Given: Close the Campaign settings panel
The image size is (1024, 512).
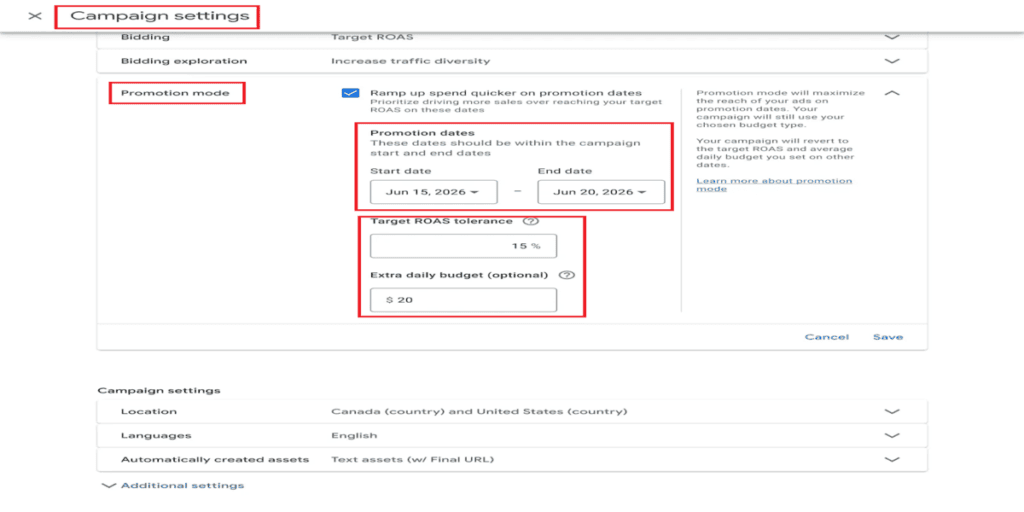Looking at the screenshot, I should click(x=35, y=16).
